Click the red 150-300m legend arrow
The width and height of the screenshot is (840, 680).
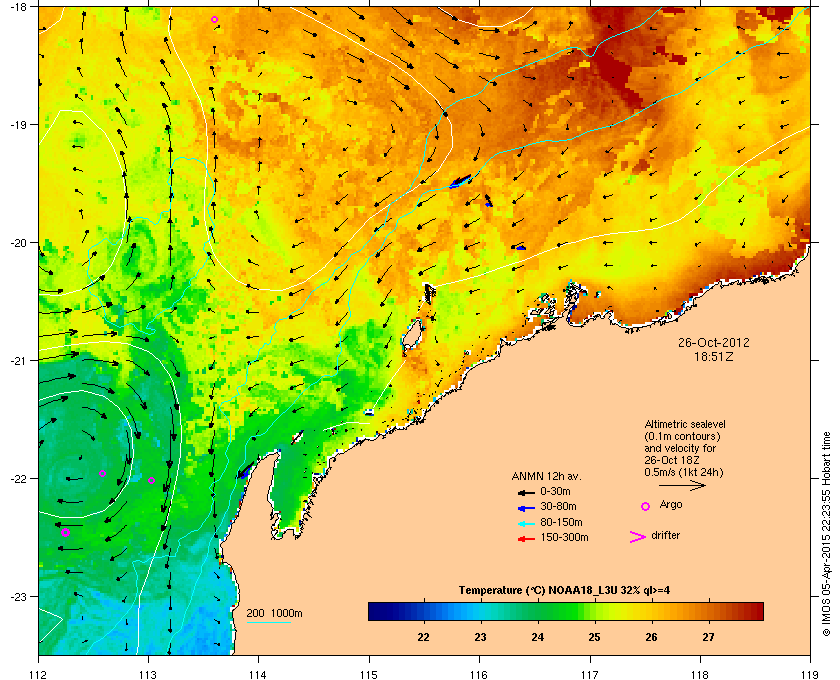tap(526, 539)
